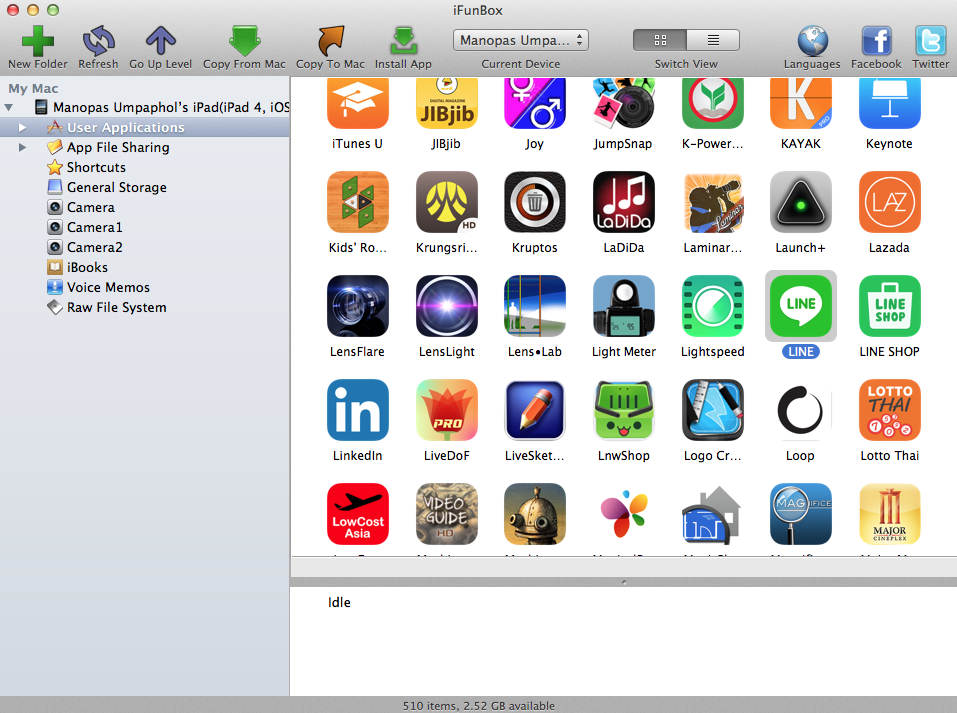Expand the User Applications node
The image size is (957, 713).
[x=23, y=128]
